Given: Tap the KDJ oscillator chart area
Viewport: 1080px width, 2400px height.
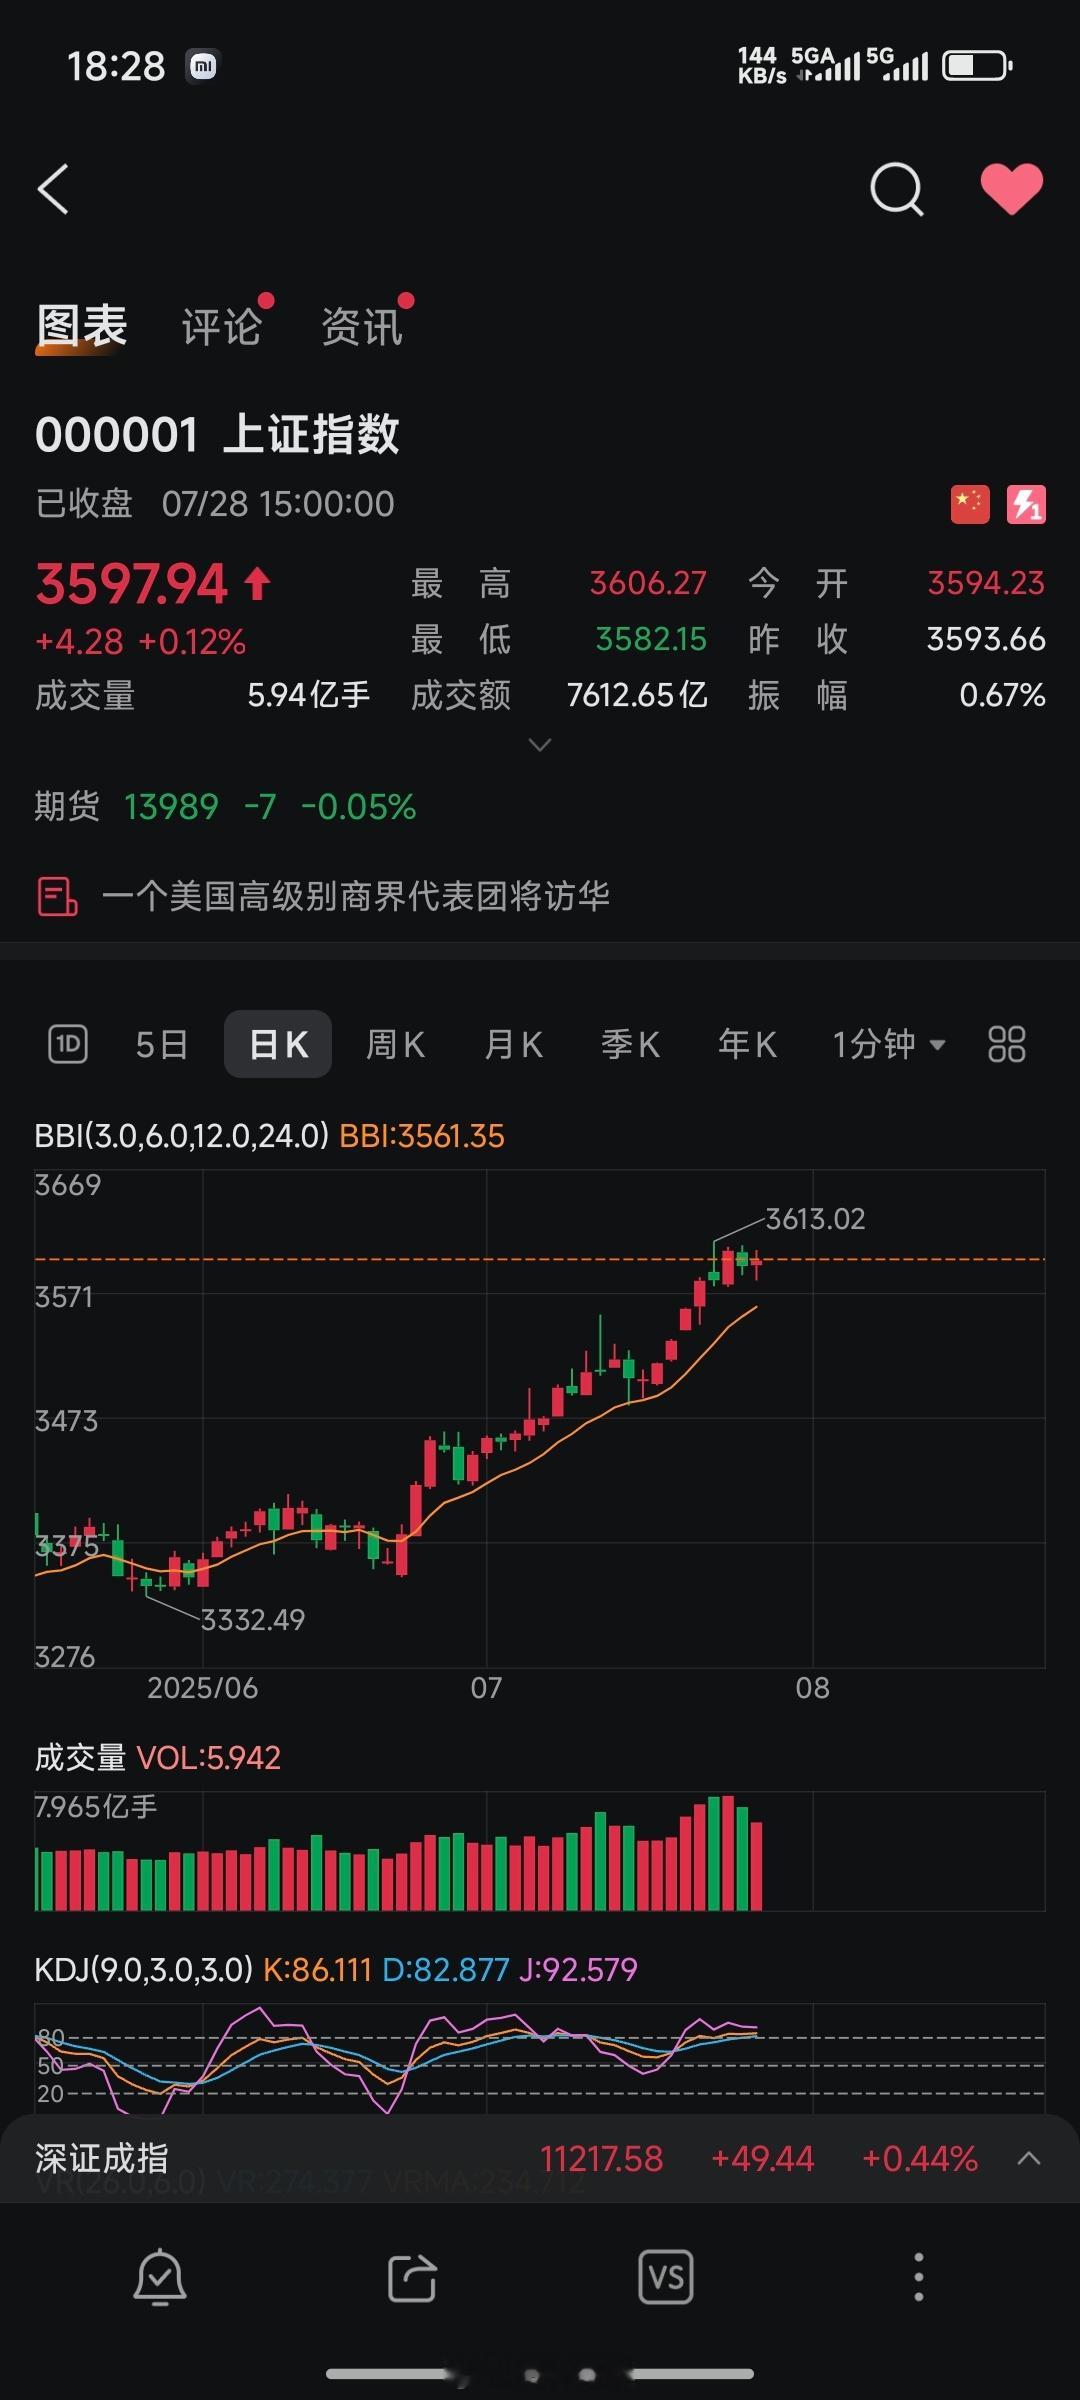Looking at the screenshot, I should (540, 2058).
